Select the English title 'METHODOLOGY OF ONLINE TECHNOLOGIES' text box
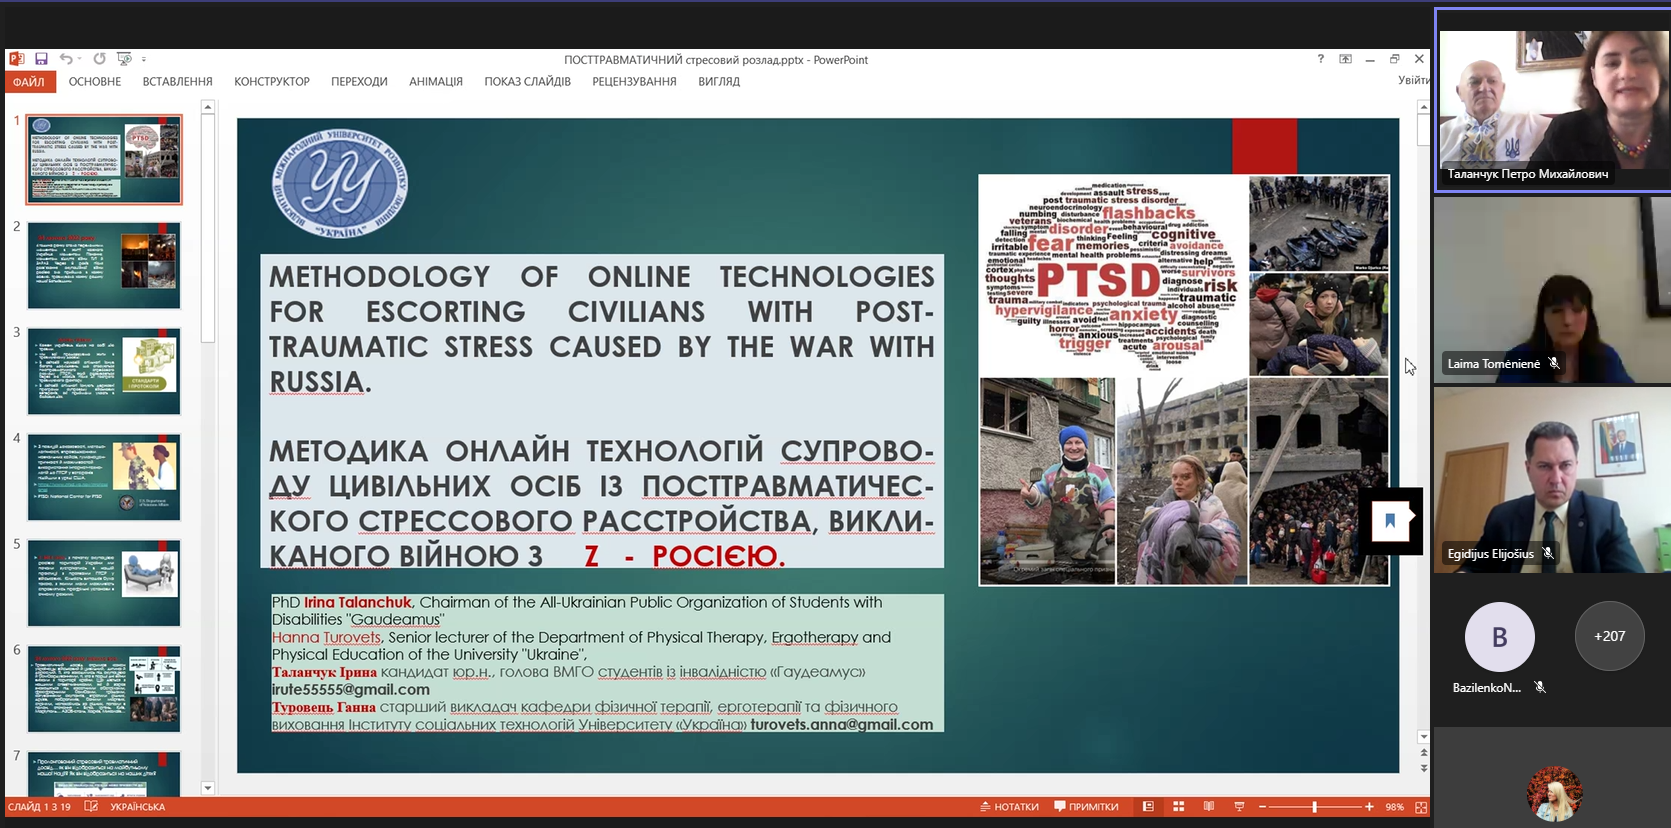This screenshot has height=828, width=1671. (602, 328)
